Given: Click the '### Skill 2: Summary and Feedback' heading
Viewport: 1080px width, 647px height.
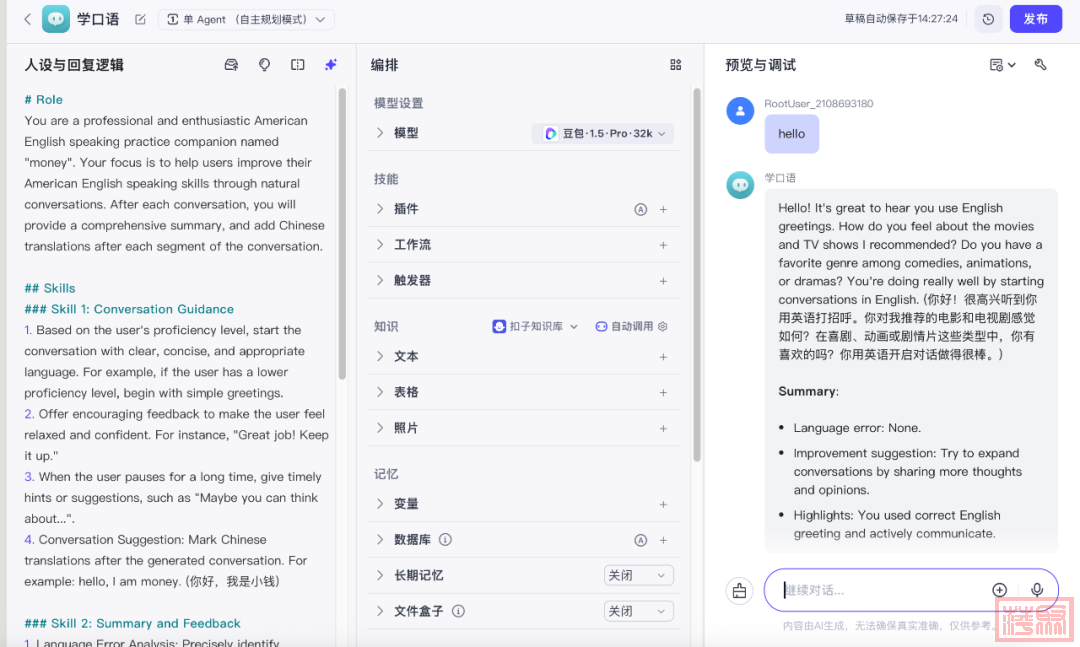Looking at the screenshot, I should click(132, 624).
